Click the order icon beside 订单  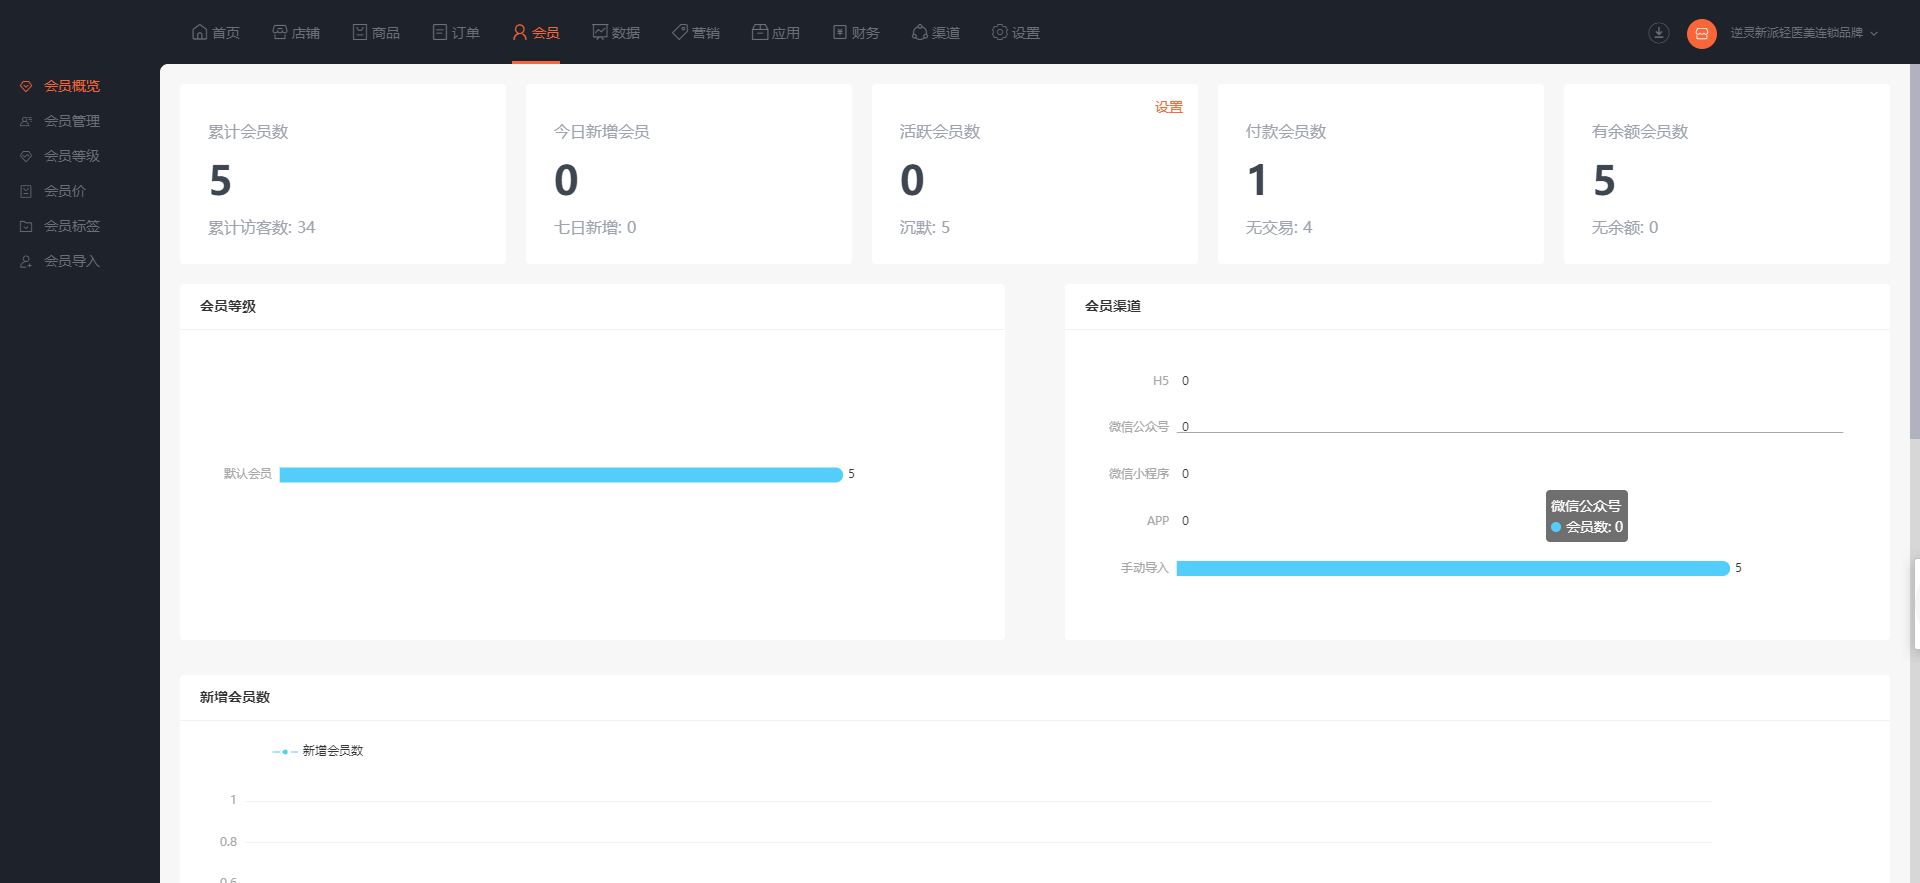click(x=439, y=32)
